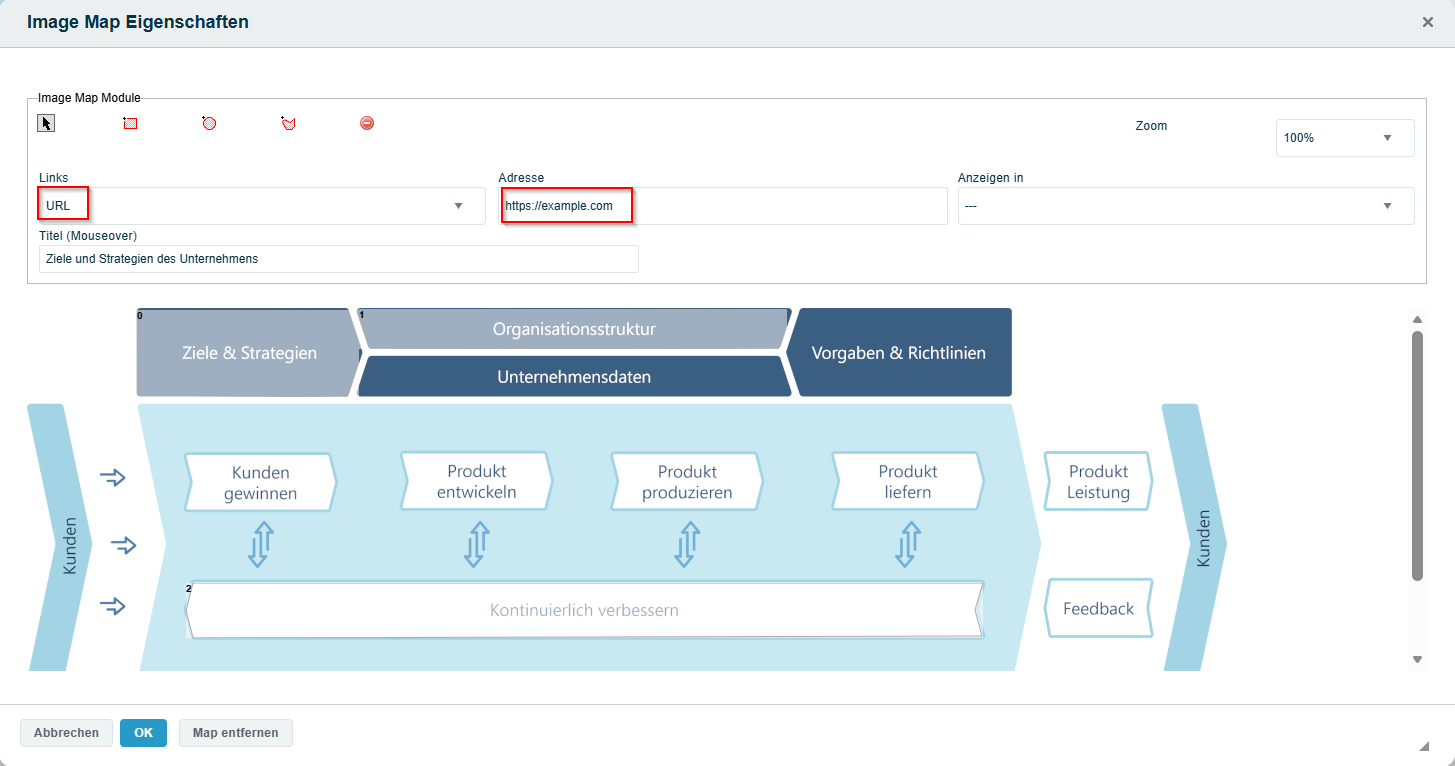Screen dimensions: 1455x766
Task: Select the Organisationsstruktur map area
Action: 574,328
